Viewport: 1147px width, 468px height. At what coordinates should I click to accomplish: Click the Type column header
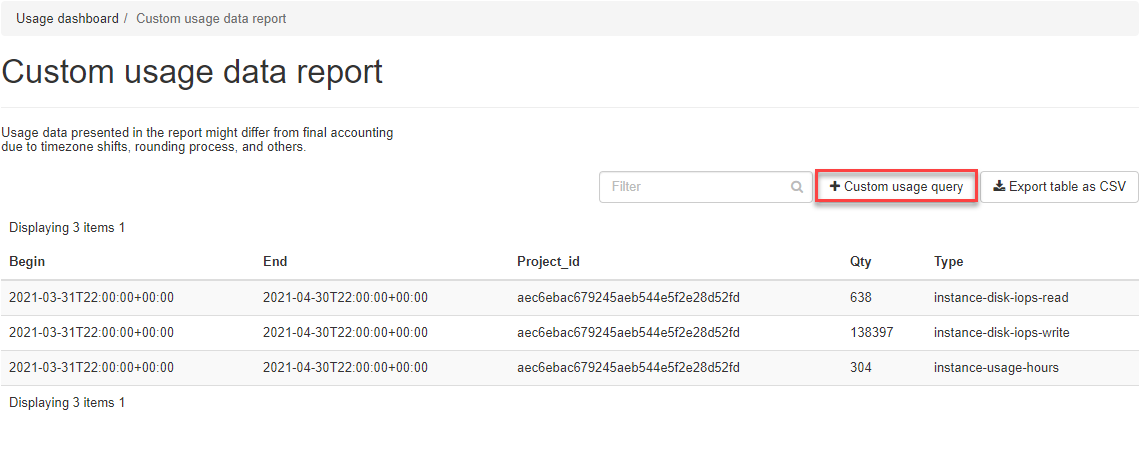(948, 262)
